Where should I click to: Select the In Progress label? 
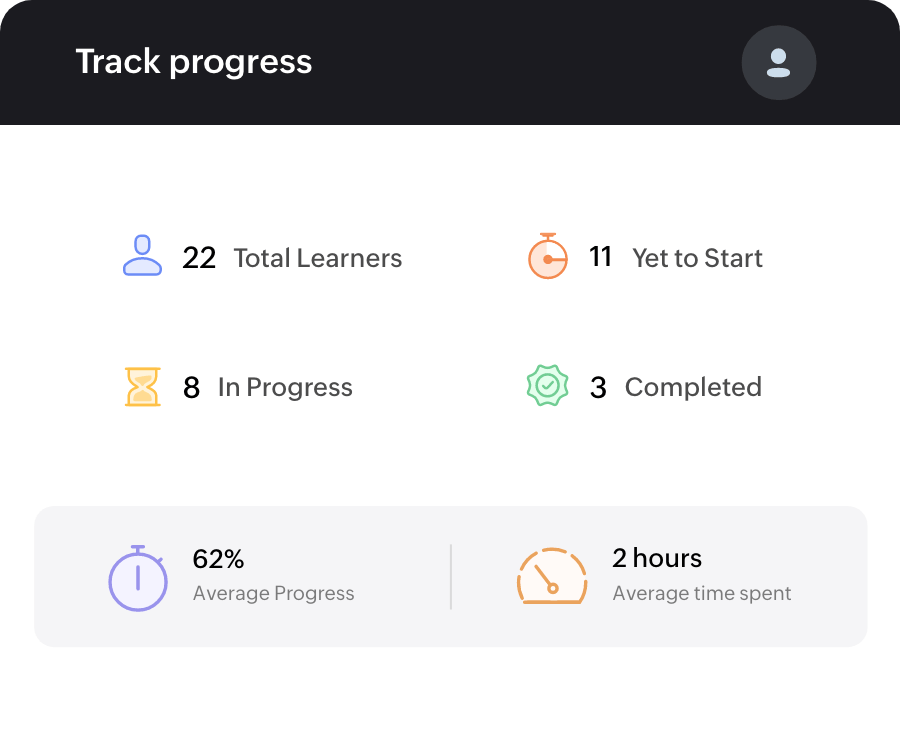[x=285, y=387]
